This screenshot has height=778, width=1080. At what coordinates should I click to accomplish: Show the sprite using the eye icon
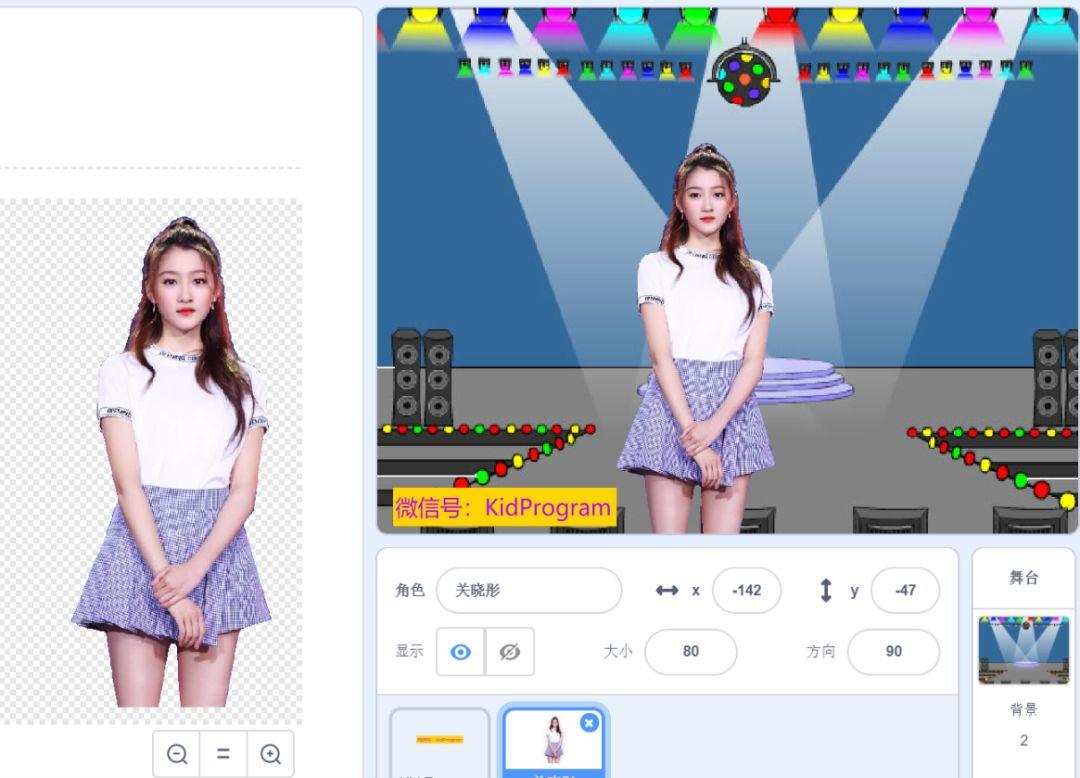[x=460, y=652]
